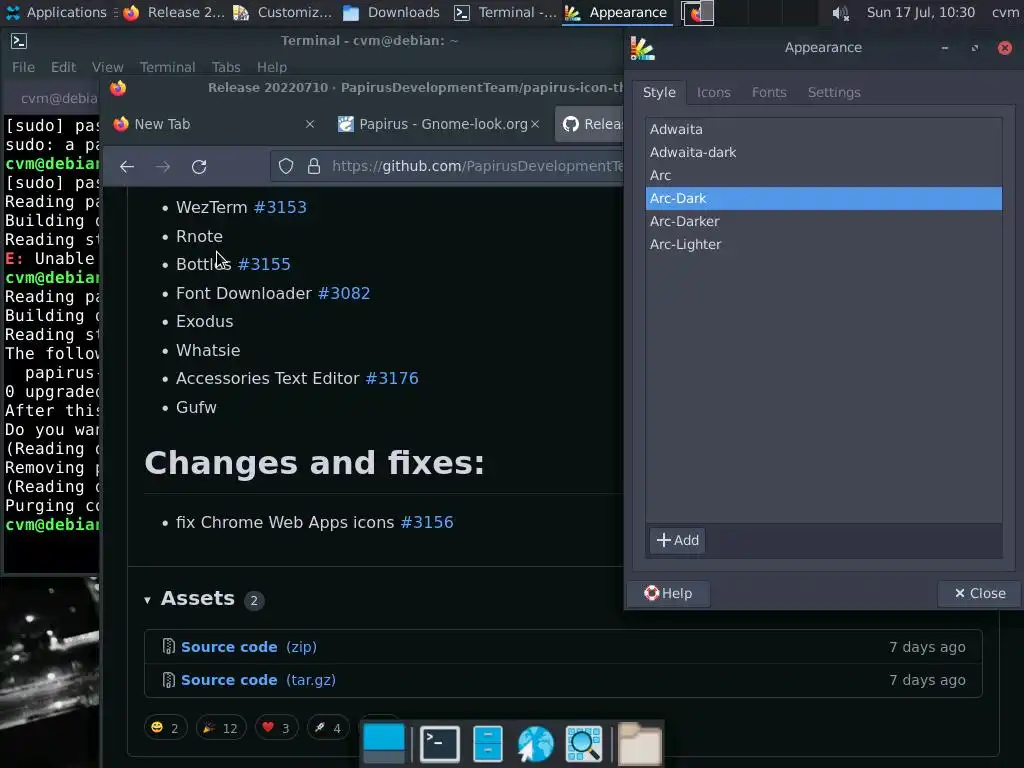Close the Papirus Gnome-look.org tab
The image size is (1024, 768).
tap(535, 124)
